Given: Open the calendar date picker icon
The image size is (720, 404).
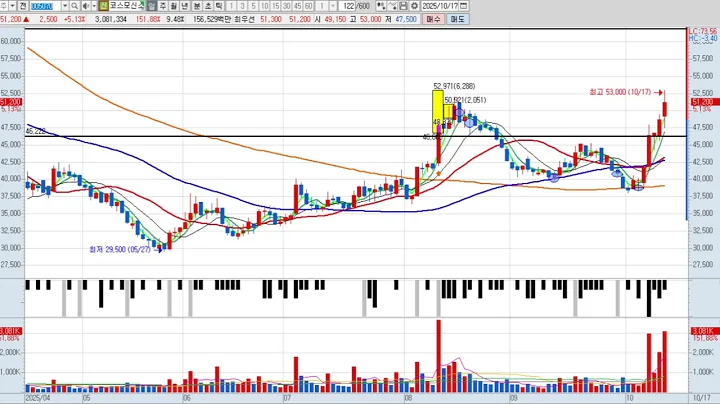Looking at the screenshot, I should (x=464, y=6).
